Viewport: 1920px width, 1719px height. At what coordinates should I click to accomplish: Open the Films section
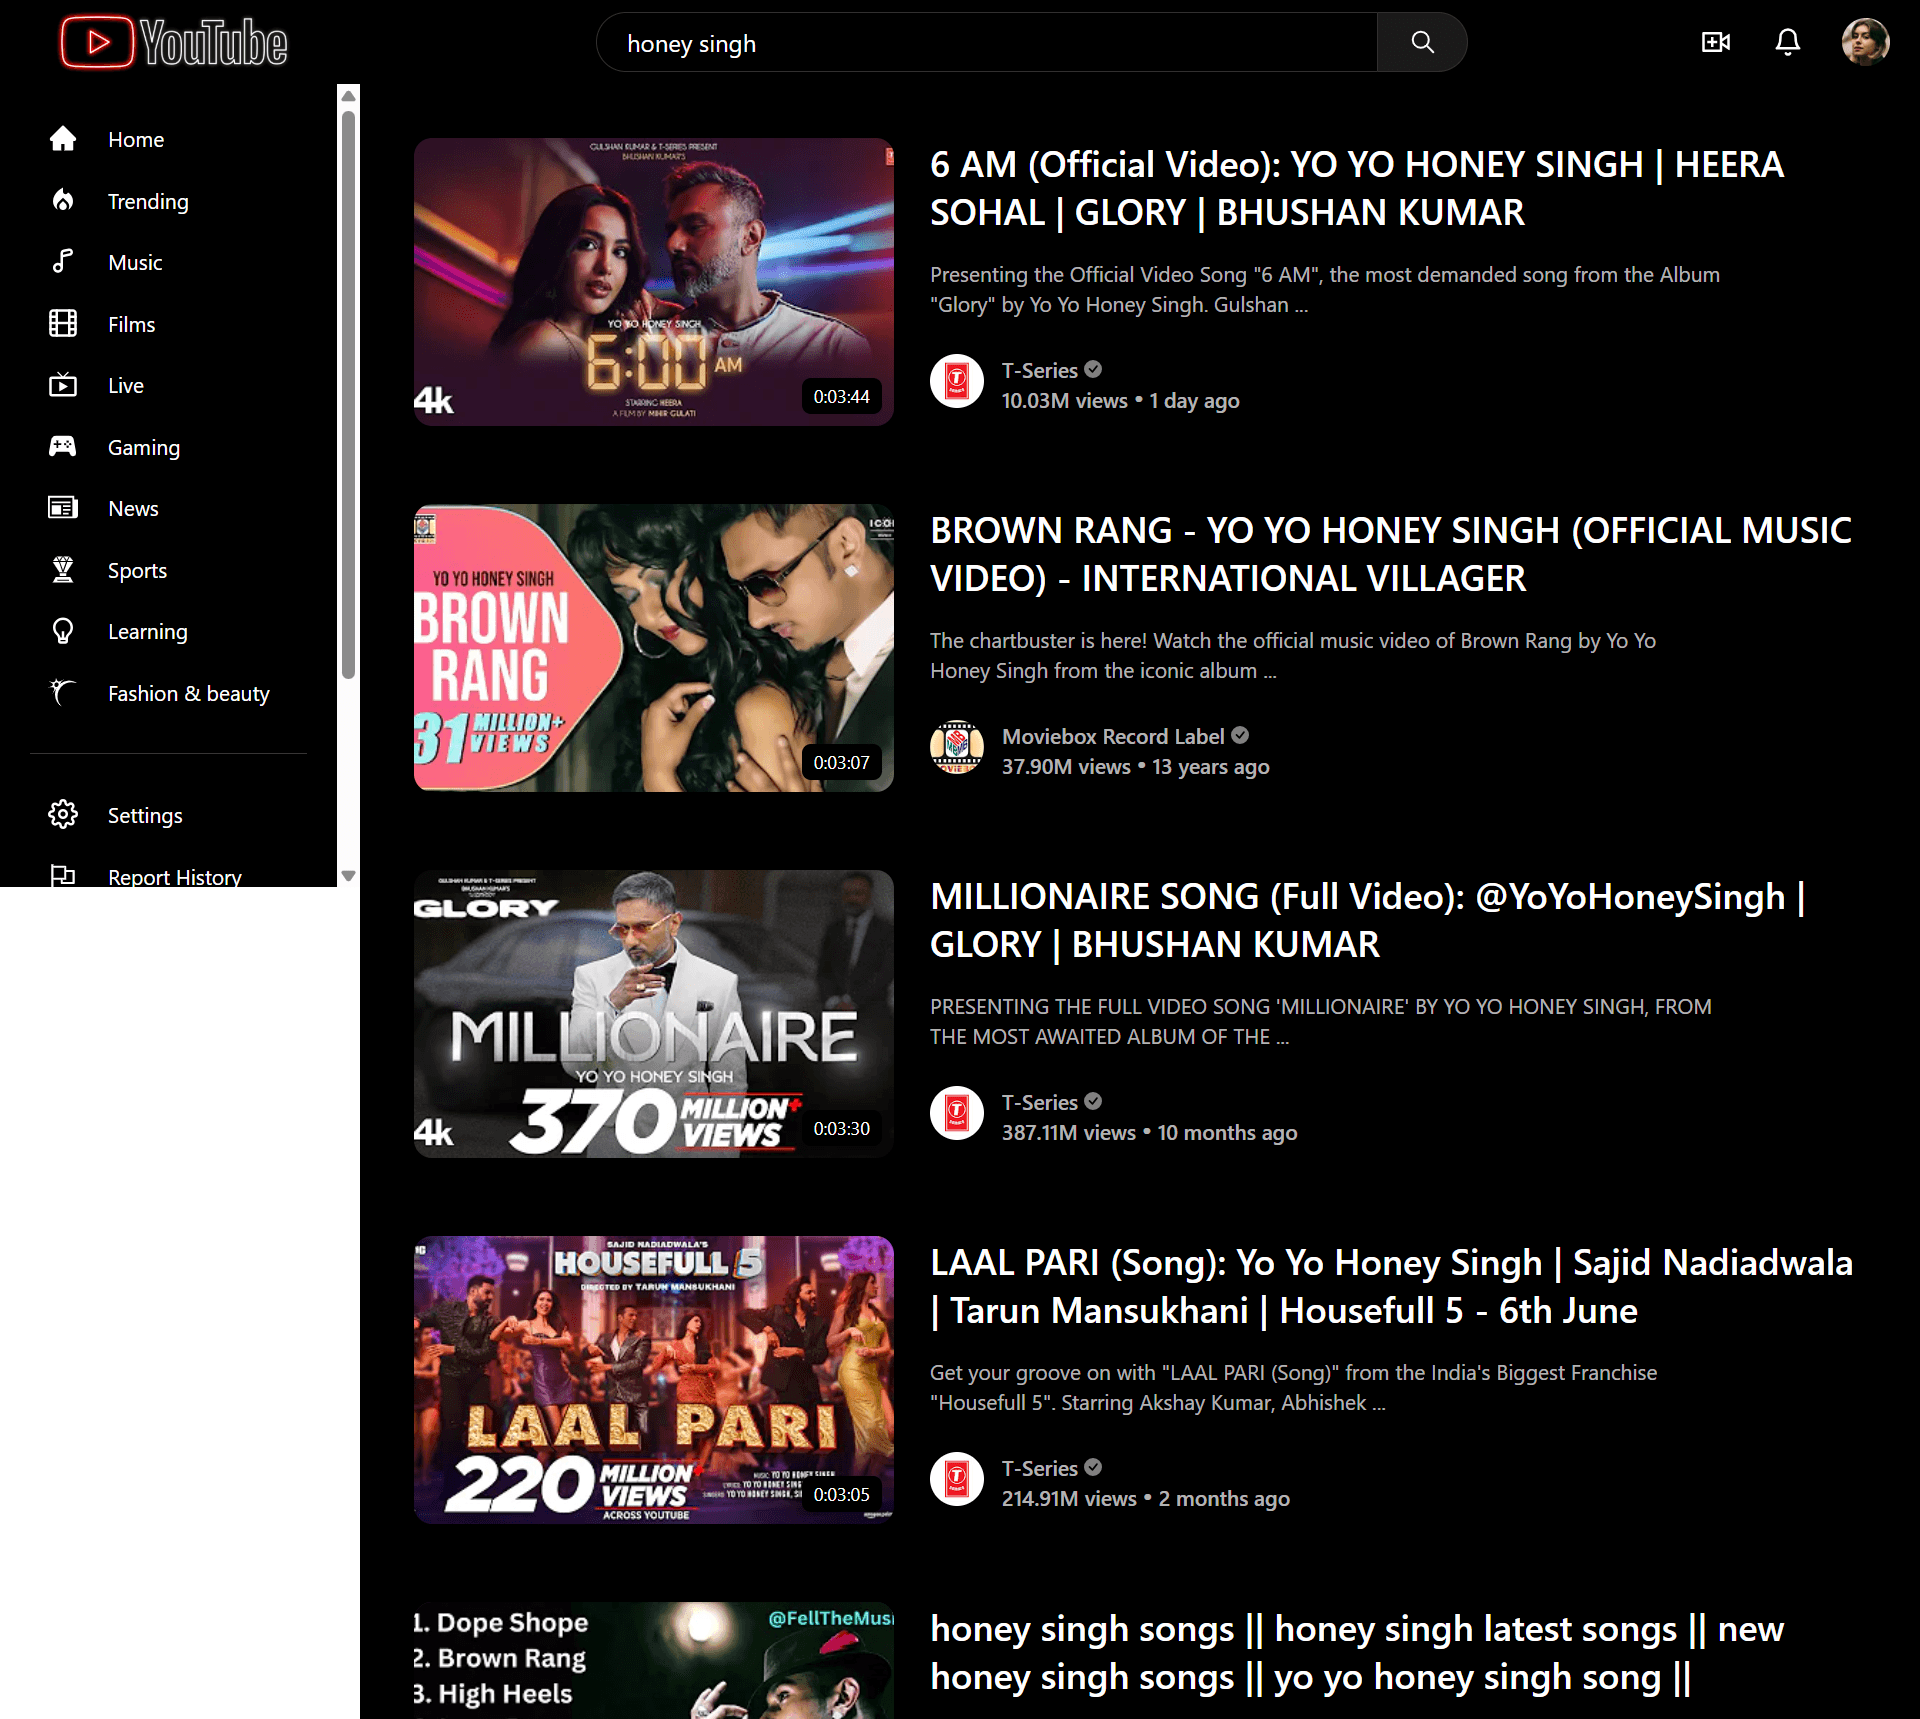point(131,324)
